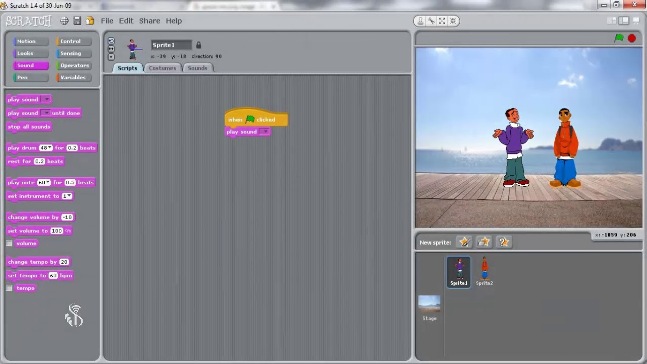The image size is (647, 364).
Task: Click the save project disk icon
Action: [x=77, y=21]
